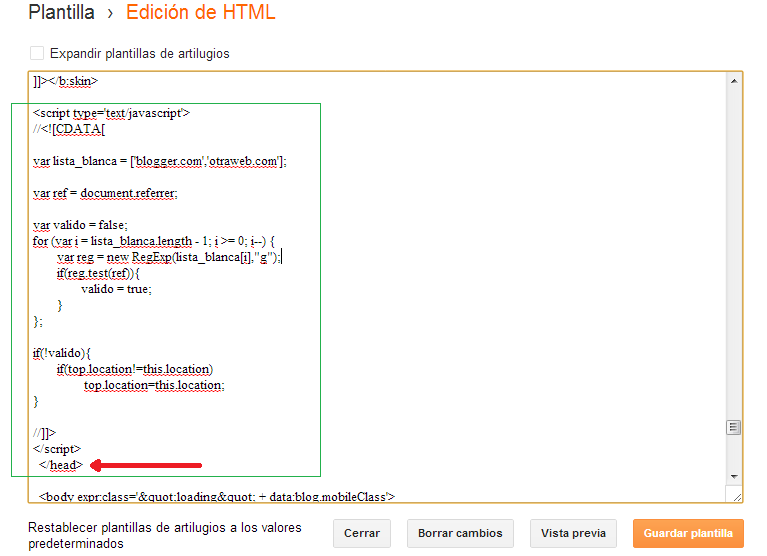Save with Guardar plantilla button
767x556 pixels.
point(688,533)
